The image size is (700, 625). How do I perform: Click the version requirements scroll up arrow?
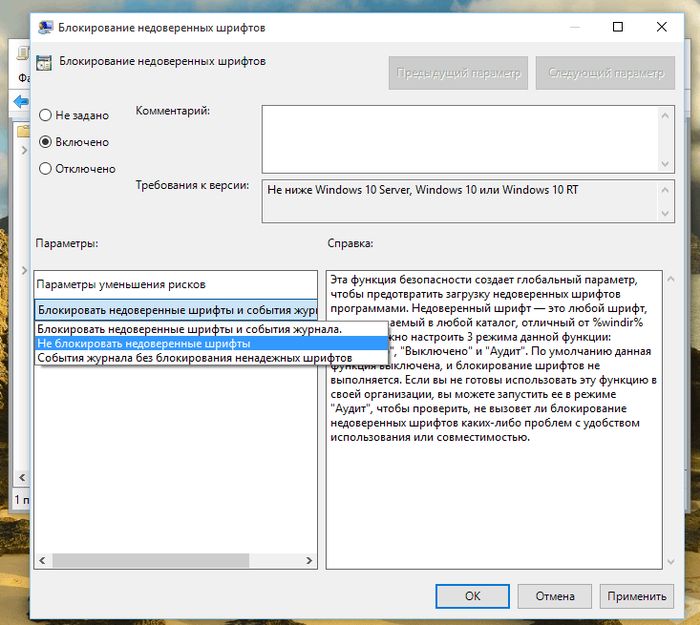(x=665, y=190)
